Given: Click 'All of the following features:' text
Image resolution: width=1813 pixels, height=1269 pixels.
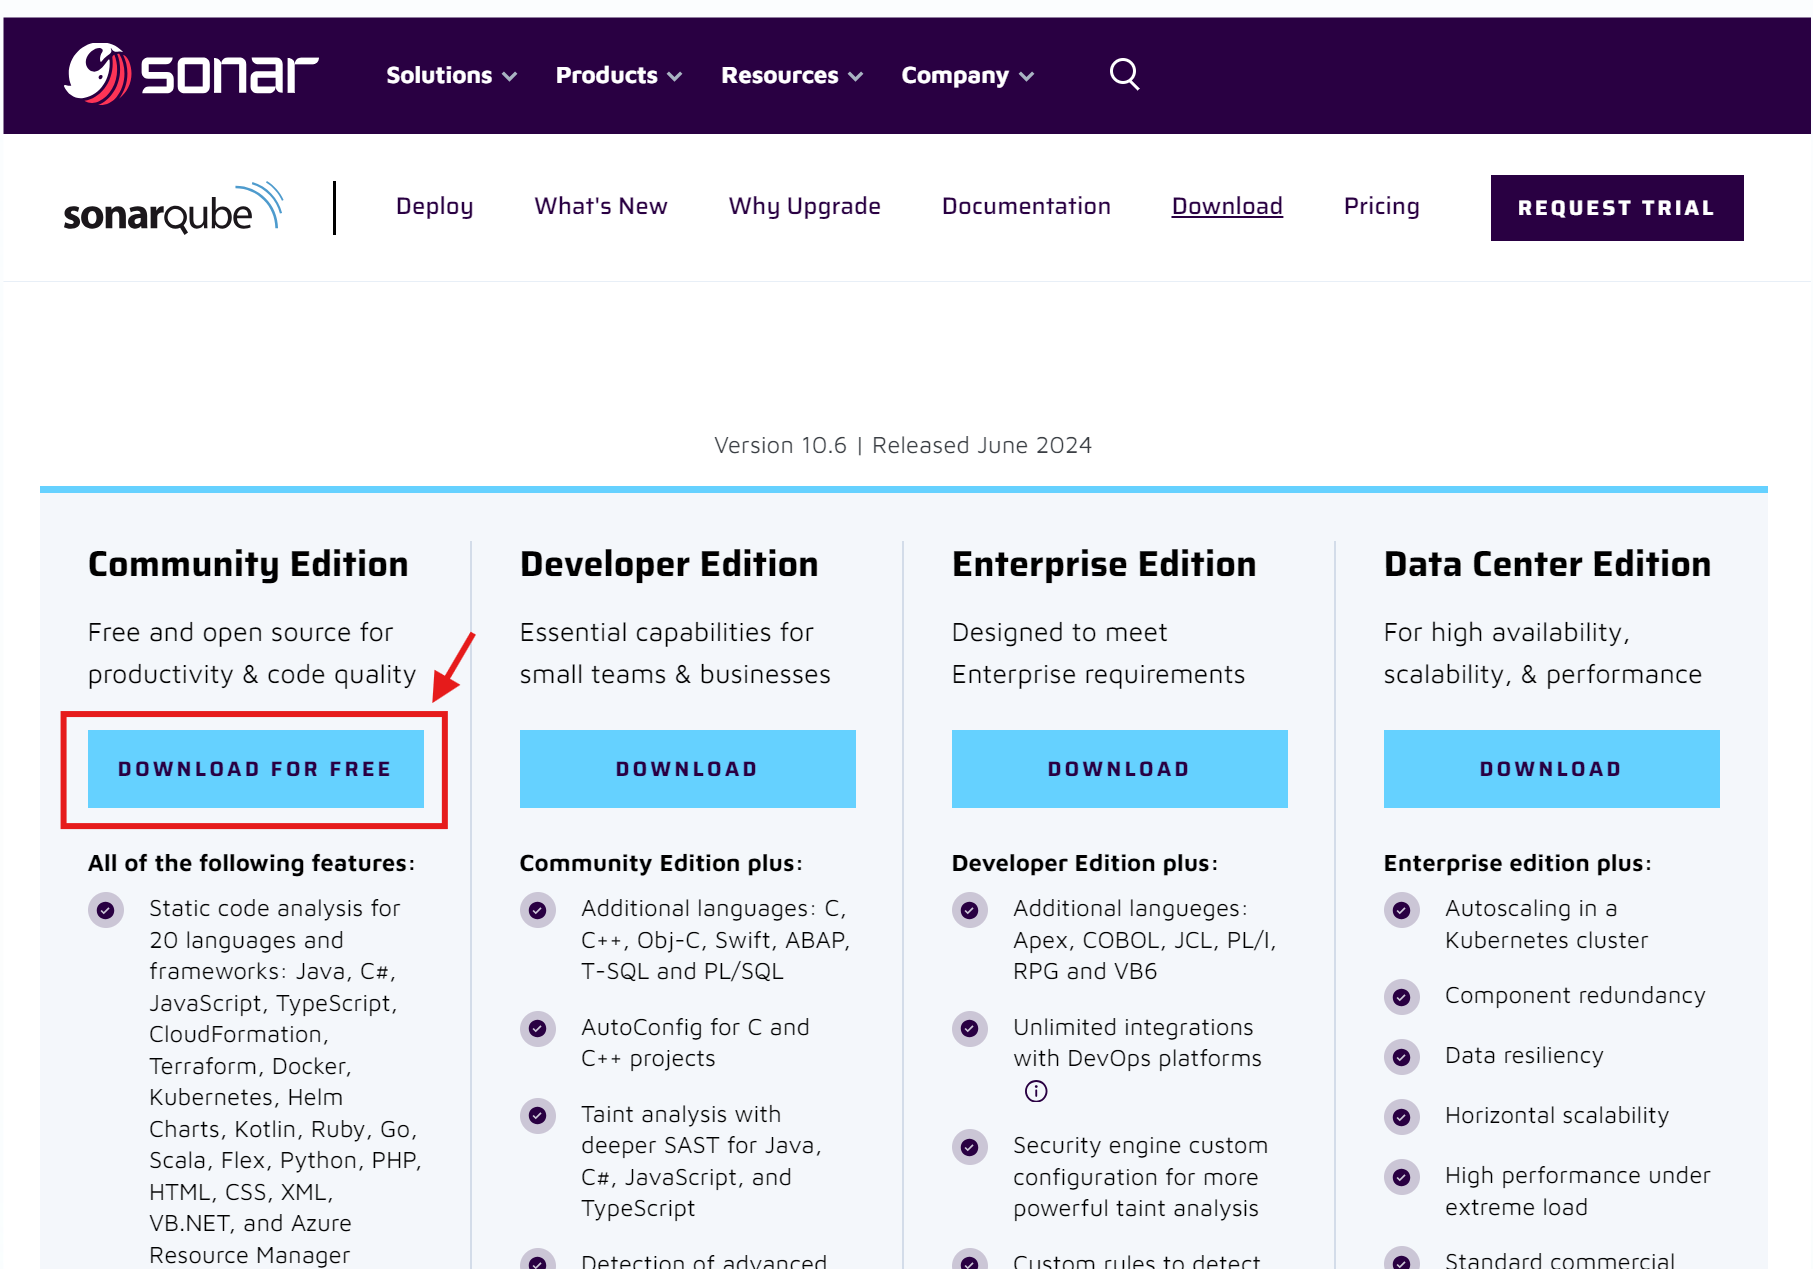Looking at the screenshot, I should [x=251, y=863].
